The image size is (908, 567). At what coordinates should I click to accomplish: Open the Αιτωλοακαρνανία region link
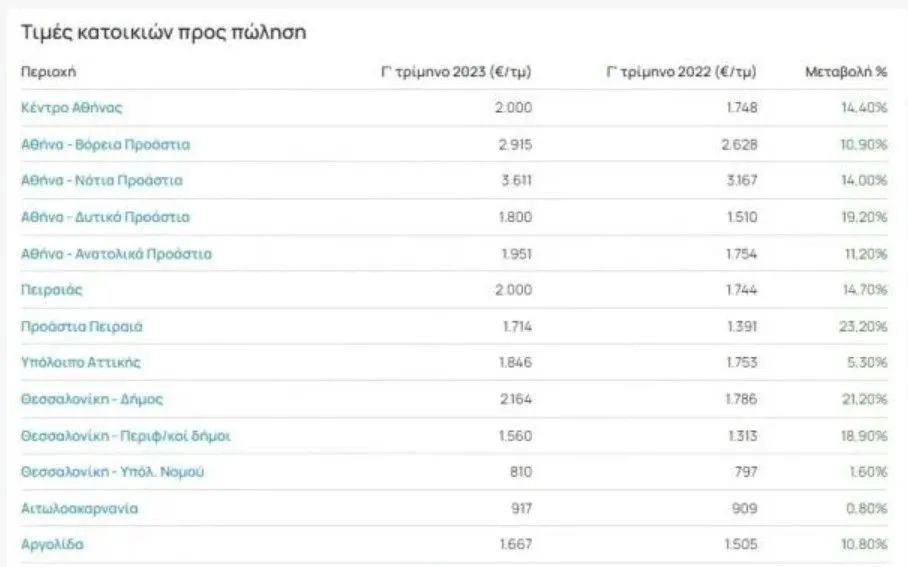(x=79, y=508)
